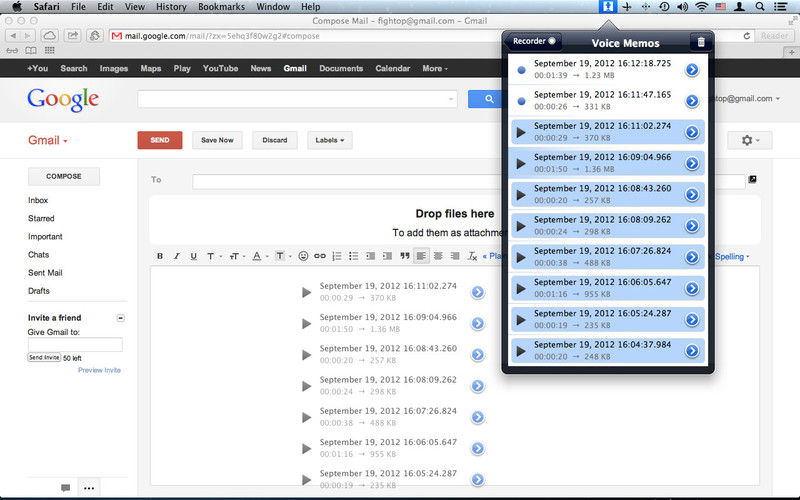Viewport: 800px width, 500px height.
Task: Collapse the Invite a friend section
Action: (x=120, y=318)
